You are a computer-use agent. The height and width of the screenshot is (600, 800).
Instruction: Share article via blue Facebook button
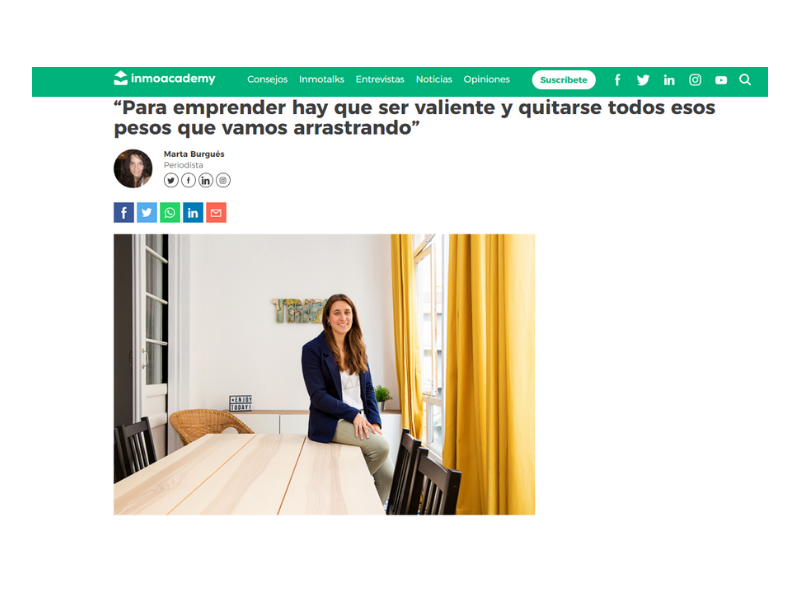123,212
